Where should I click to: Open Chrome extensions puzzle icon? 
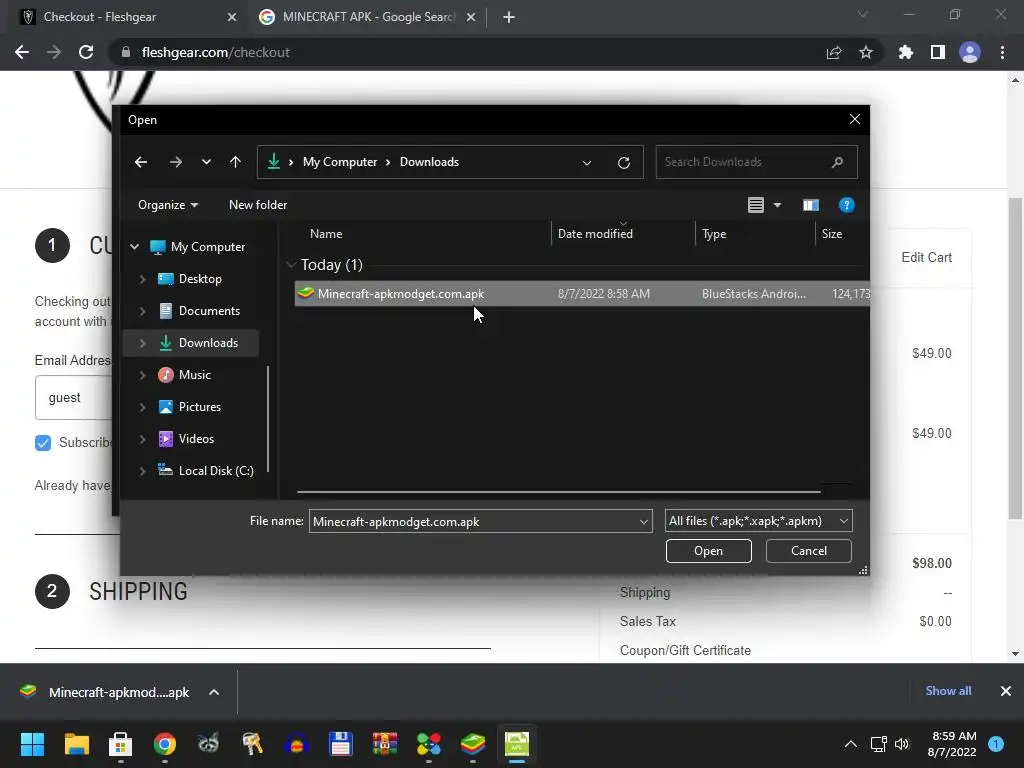point(905,52)
